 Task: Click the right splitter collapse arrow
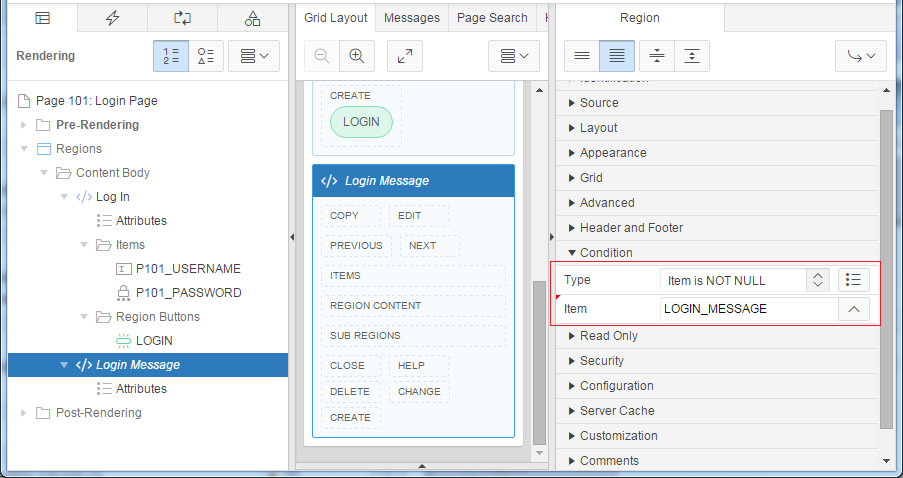click(552, 237)
